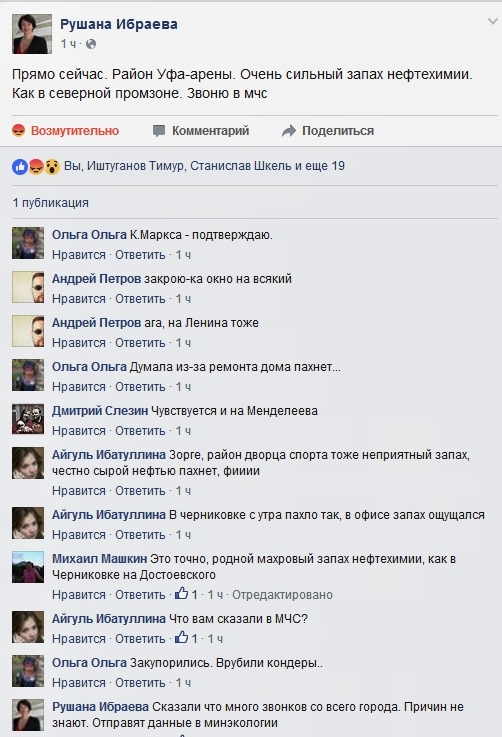The image size is (502, 737).
Task: Open the angry face reaction icon in summary
Action: coord(36,166)
